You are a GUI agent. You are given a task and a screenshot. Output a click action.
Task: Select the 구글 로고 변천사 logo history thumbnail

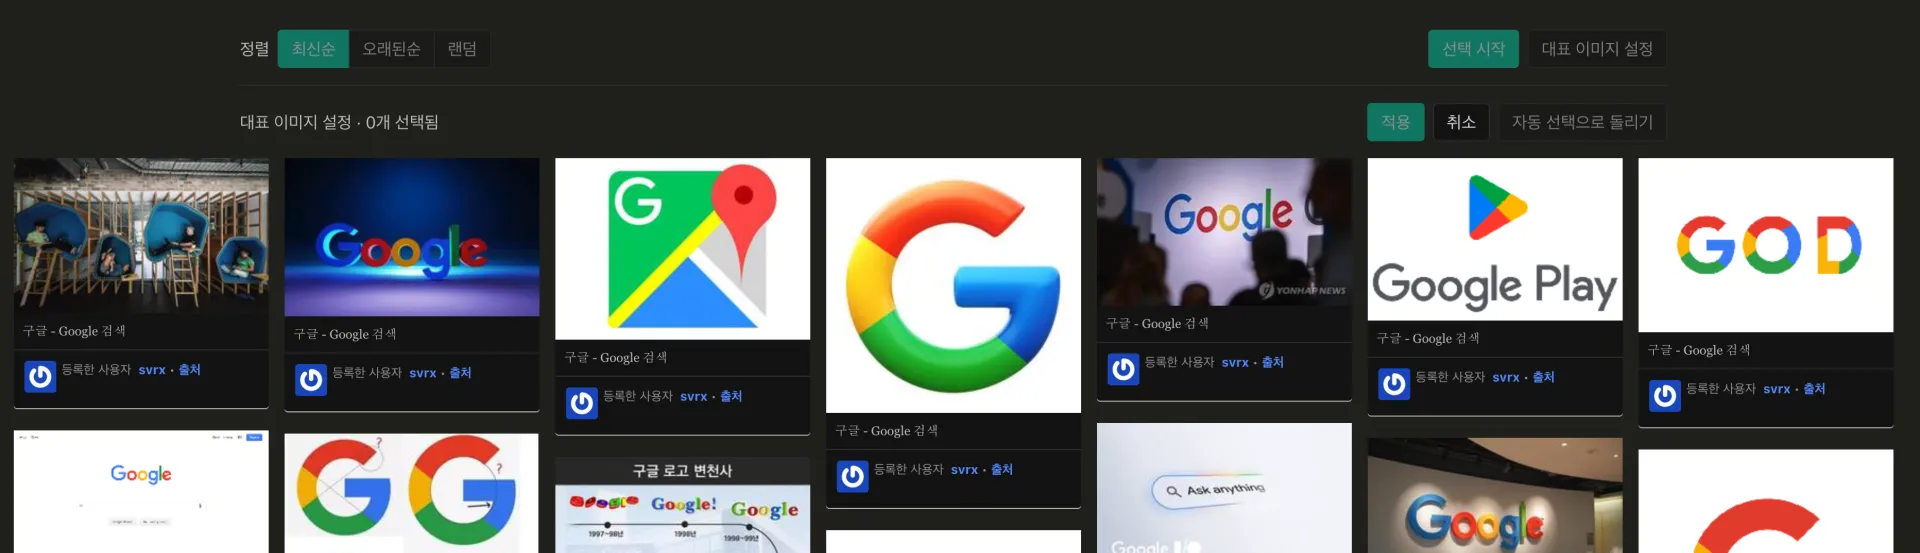(x=683, y=505)
